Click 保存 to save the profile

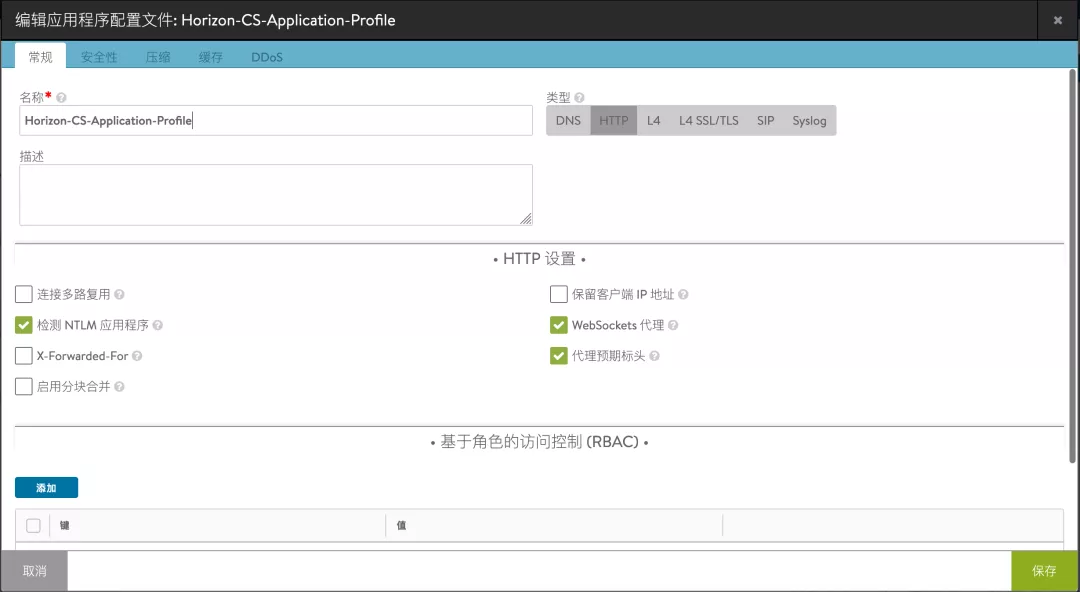click(x=1044, y=571)
